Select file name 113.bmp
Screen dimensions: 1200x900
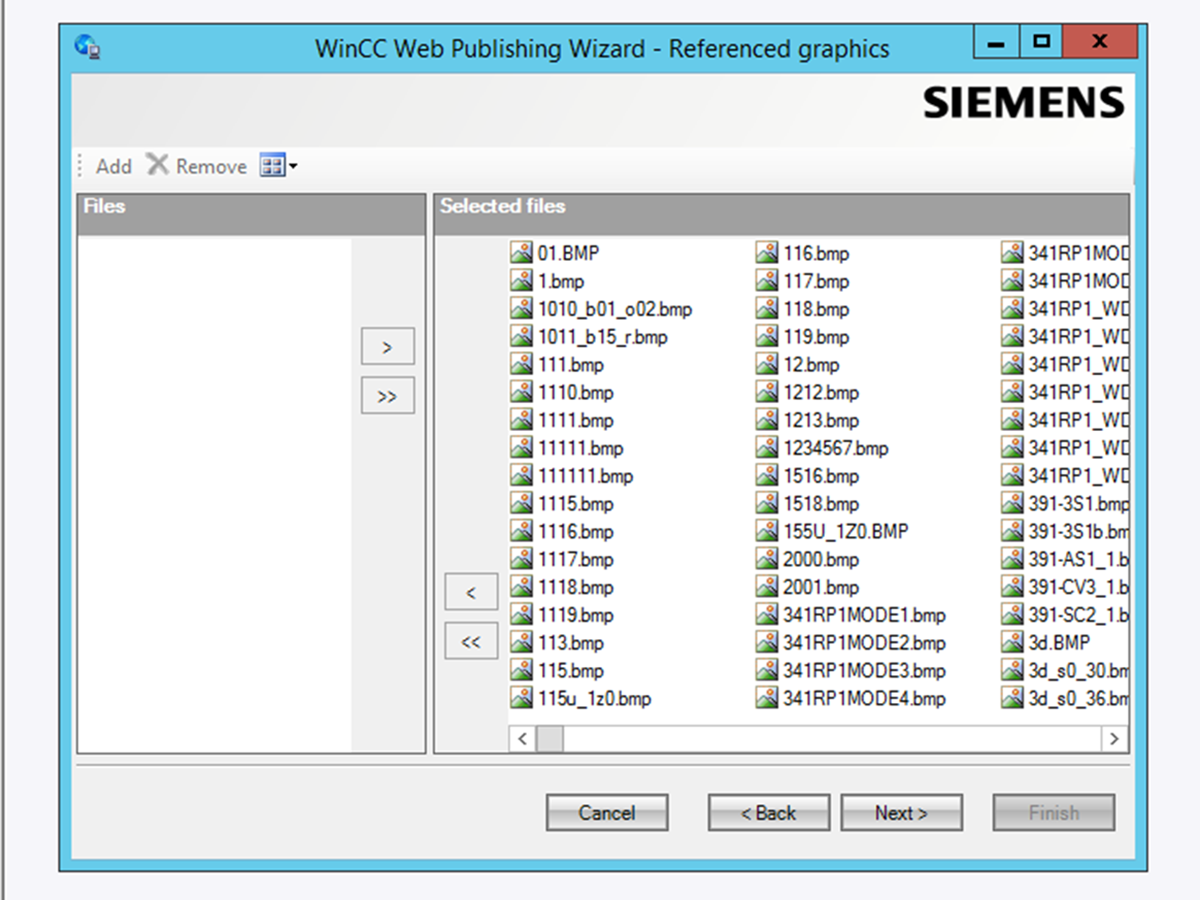pyautogui.click(x=571, y=642)
